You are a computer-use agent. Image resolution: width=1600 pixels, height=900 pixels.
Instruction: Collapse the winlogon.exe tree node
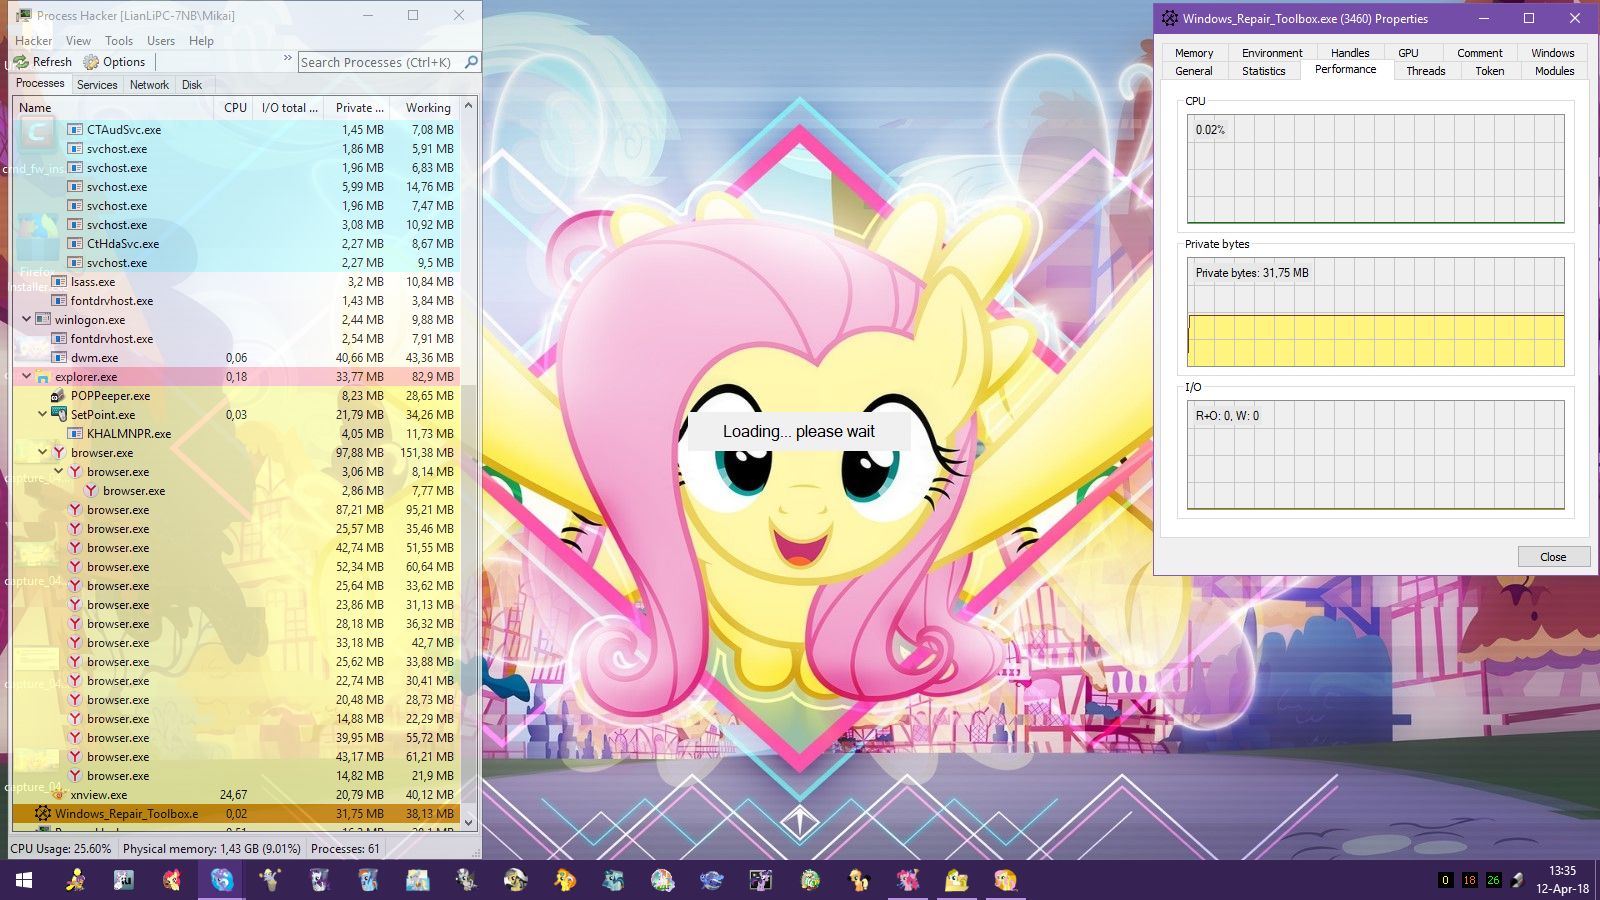pyautogui.click(x=27, y=320)
